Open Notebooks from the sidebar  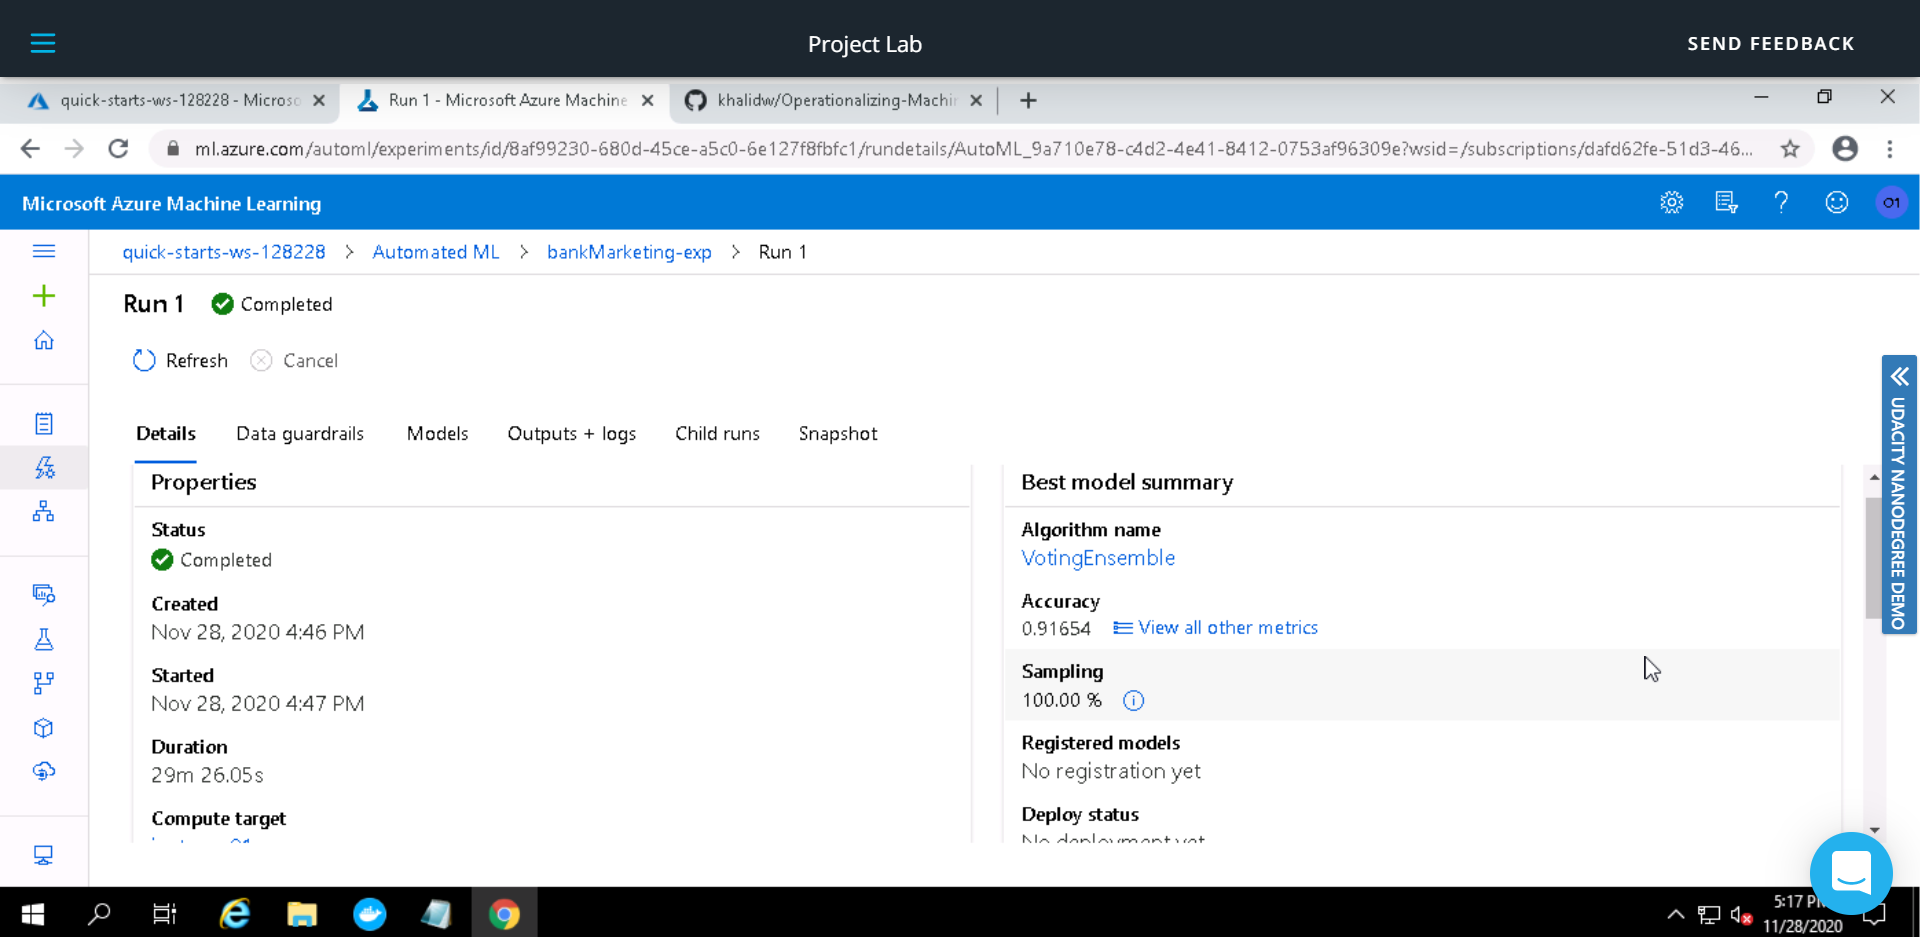click(44, 424)
